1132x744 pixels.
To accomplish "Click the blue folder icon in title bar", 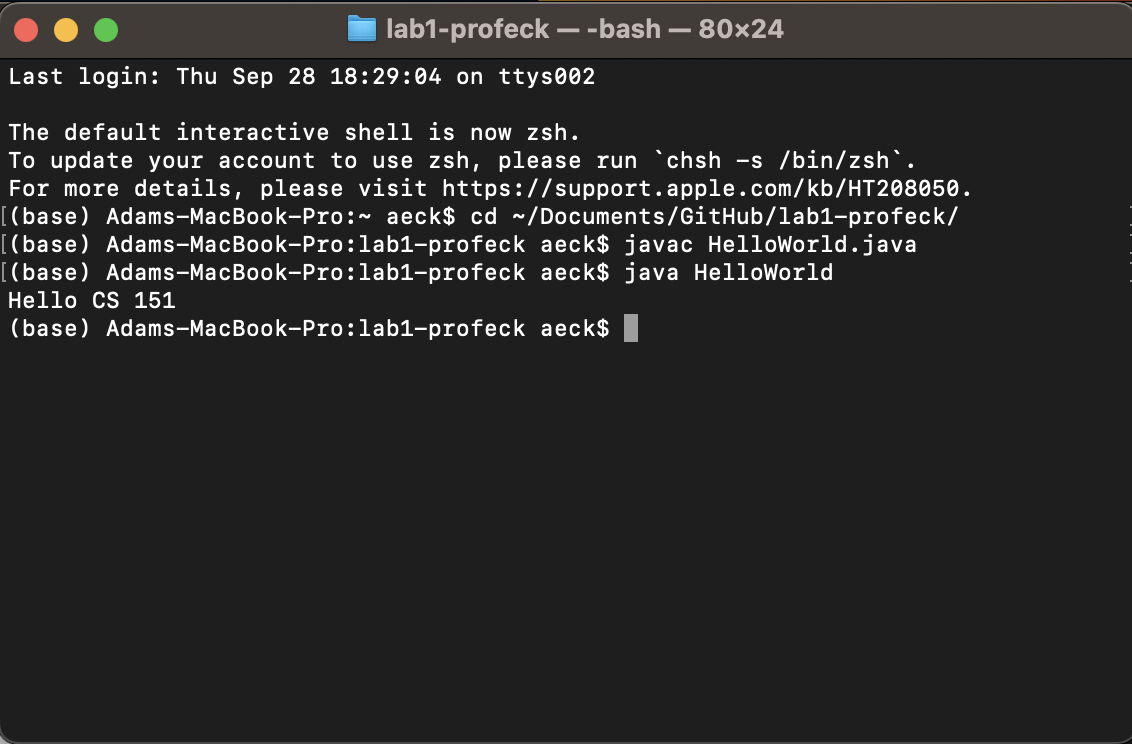I will point(361,29).
